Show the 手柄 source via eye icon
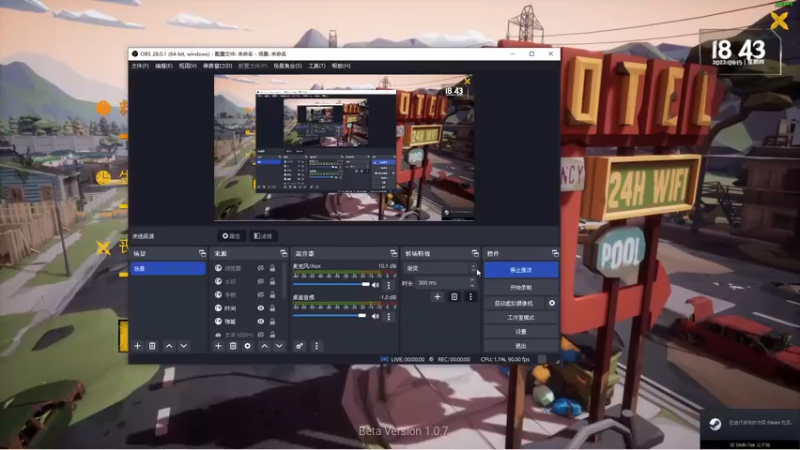 (x=261, y=294)
